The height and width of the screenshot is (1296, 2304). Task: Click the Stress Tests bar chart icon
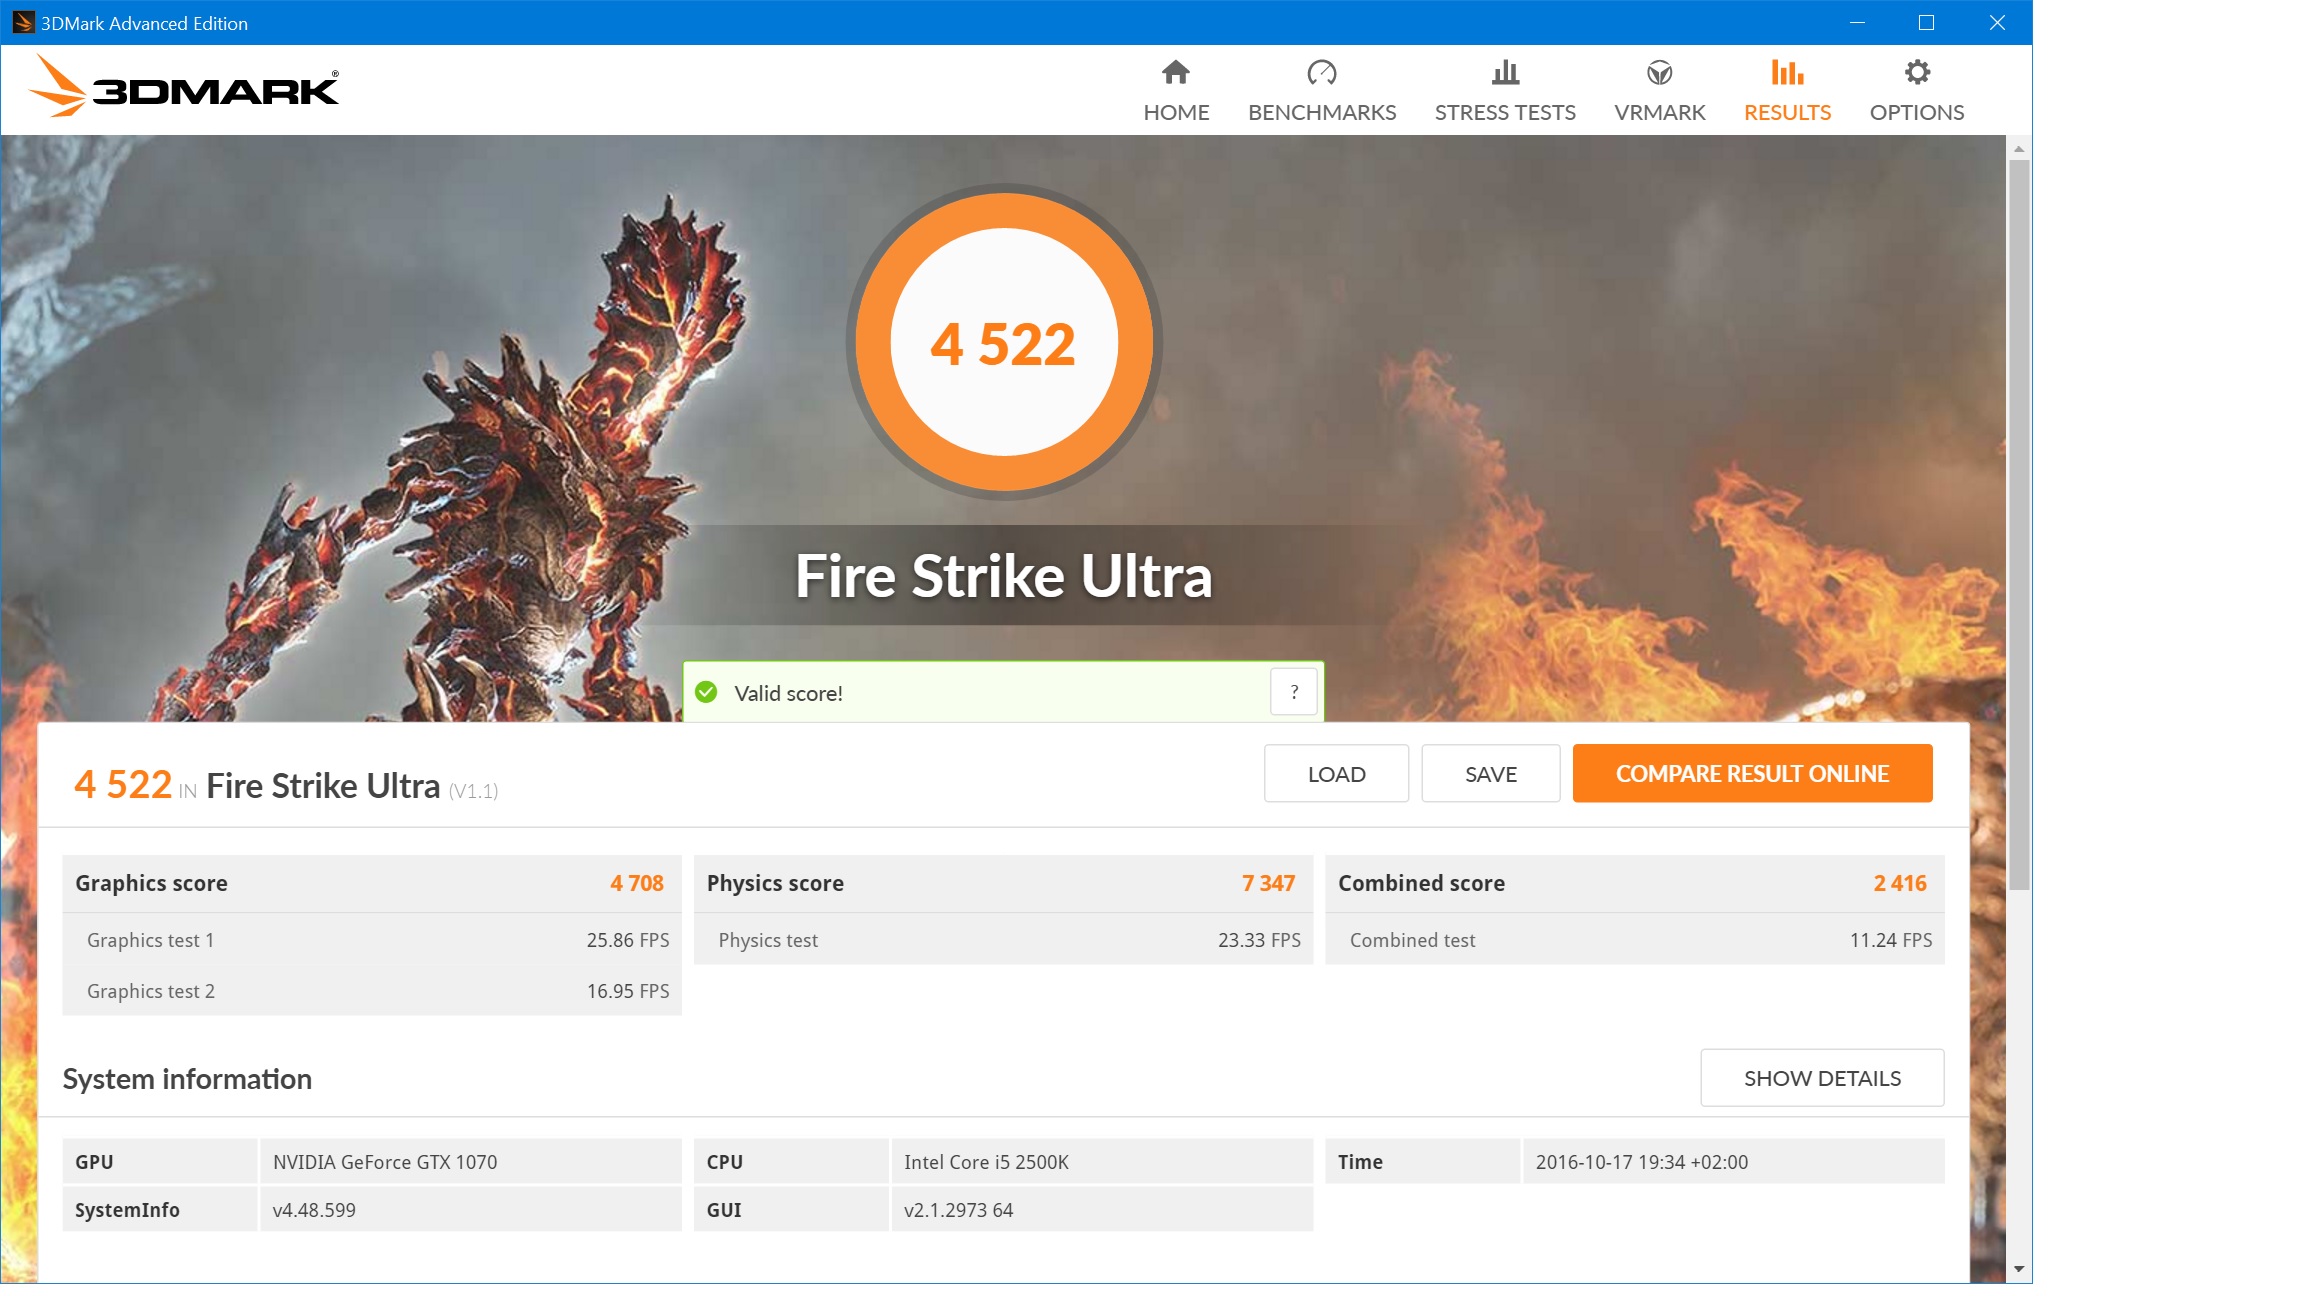pyautogui.click(x=1505, y=72)
